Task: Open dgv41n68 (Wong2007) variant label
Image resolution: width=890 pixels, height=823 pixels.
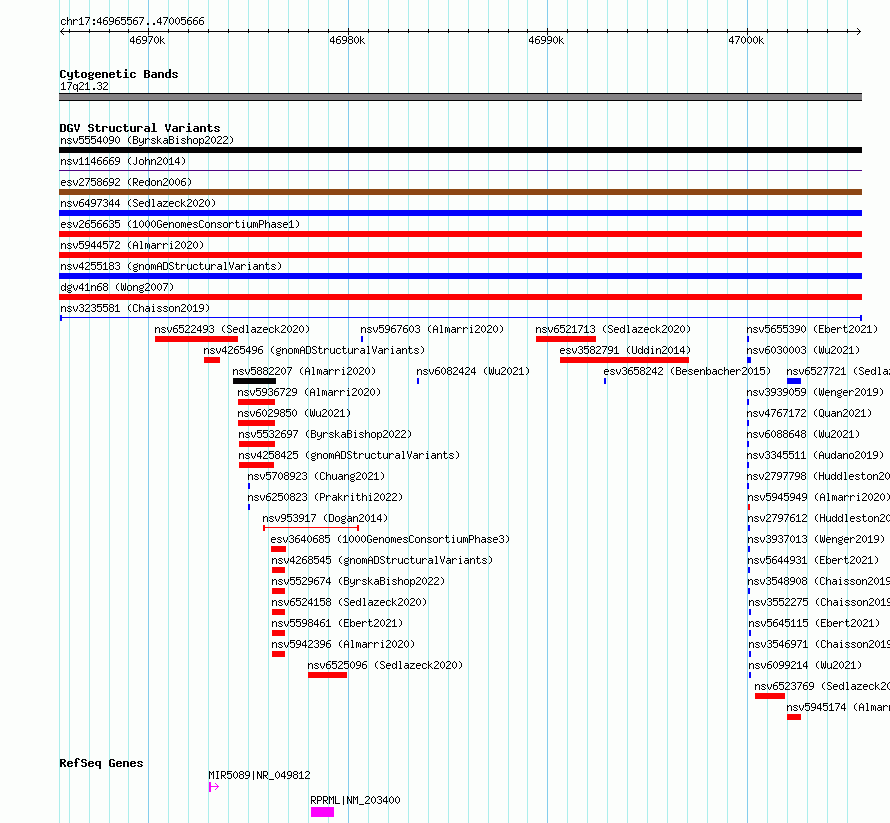Action: pyautogui.click(x=117, y=287)
